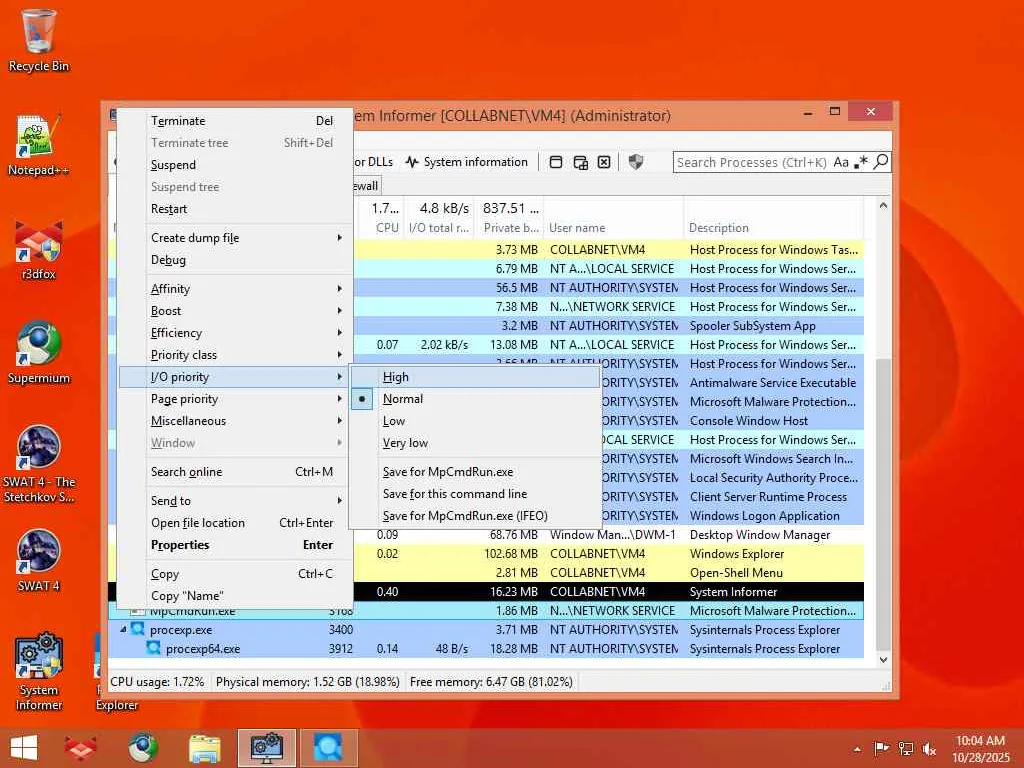
Task: Set I/O priority to Very low
Action: pos(475,443)
